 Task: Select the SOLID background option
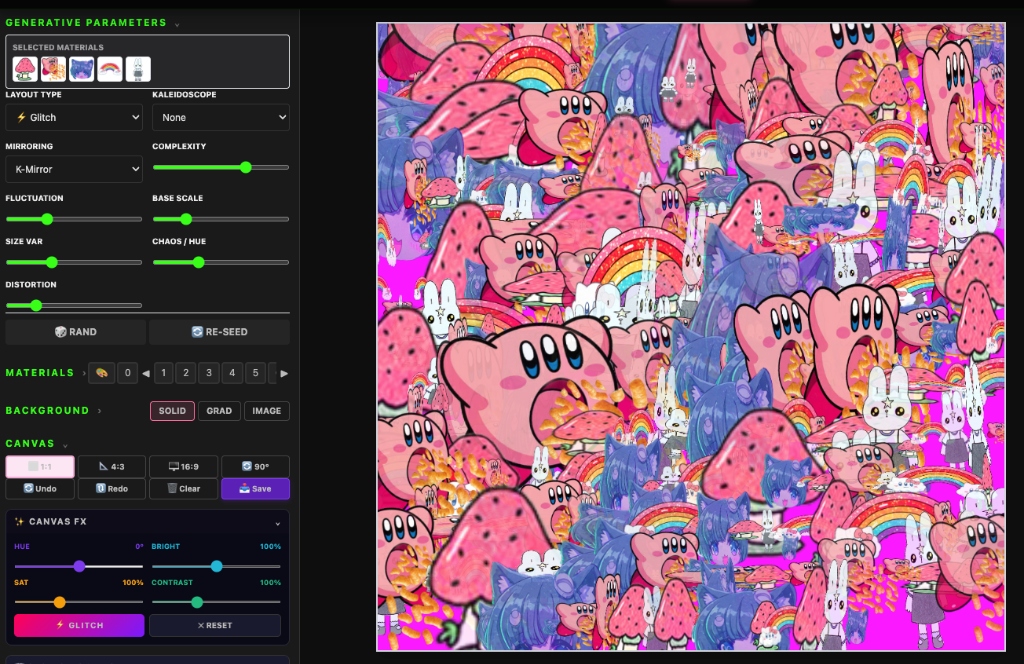click(x=172, y=411)
